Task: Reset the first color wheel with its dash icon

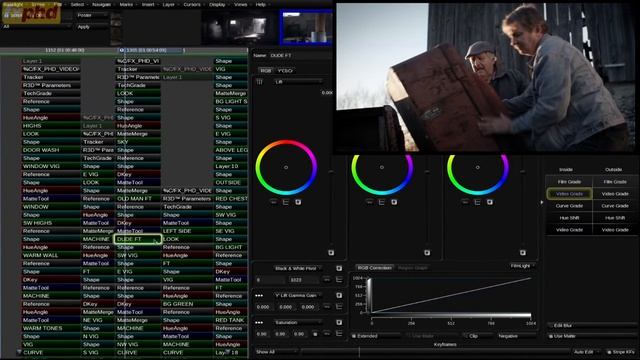Action: (x=273, y=202)
